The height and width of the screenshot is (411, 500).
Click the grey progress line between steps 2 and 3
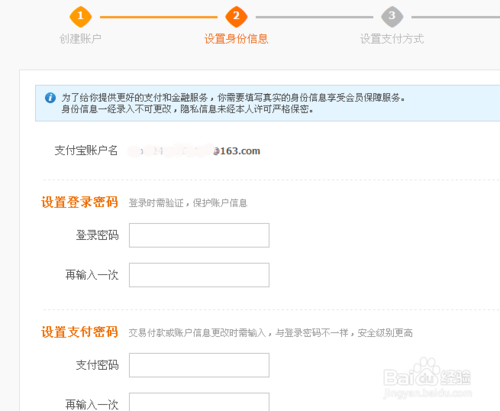pyautogui.click(x=314, y=17)
